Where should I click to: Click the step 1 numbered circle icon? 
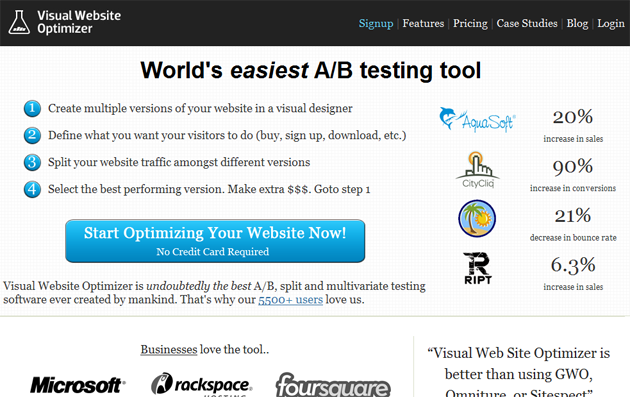[x=32, y=108]
